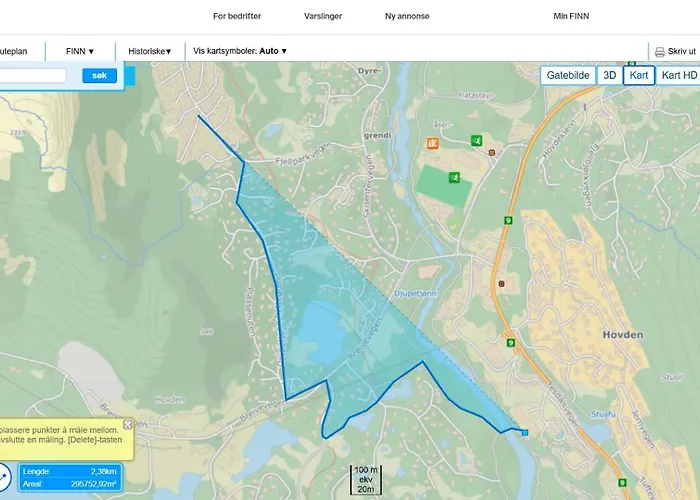Switch the map to 3D view
This screenshot has height=500, width=700.
coord(609,75)
